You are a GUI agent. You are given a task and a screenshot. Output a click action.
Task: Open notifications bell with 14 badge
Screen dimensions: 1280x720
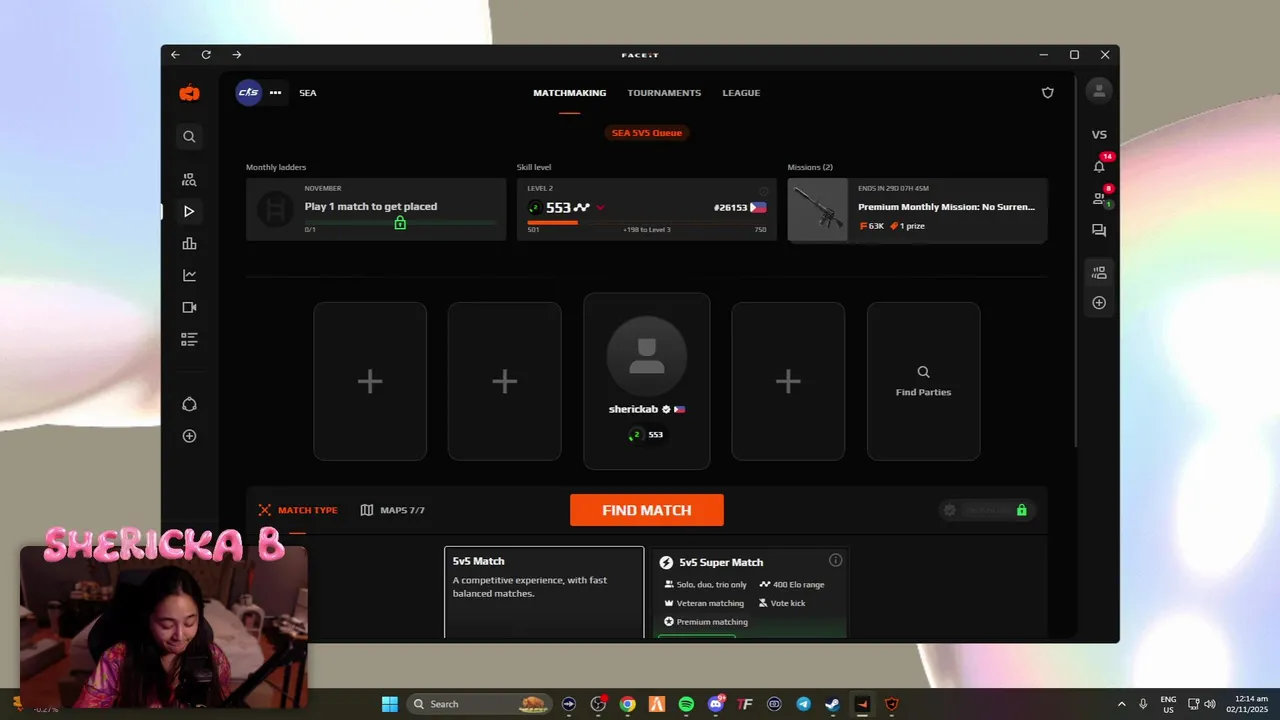coord(1100,165)
